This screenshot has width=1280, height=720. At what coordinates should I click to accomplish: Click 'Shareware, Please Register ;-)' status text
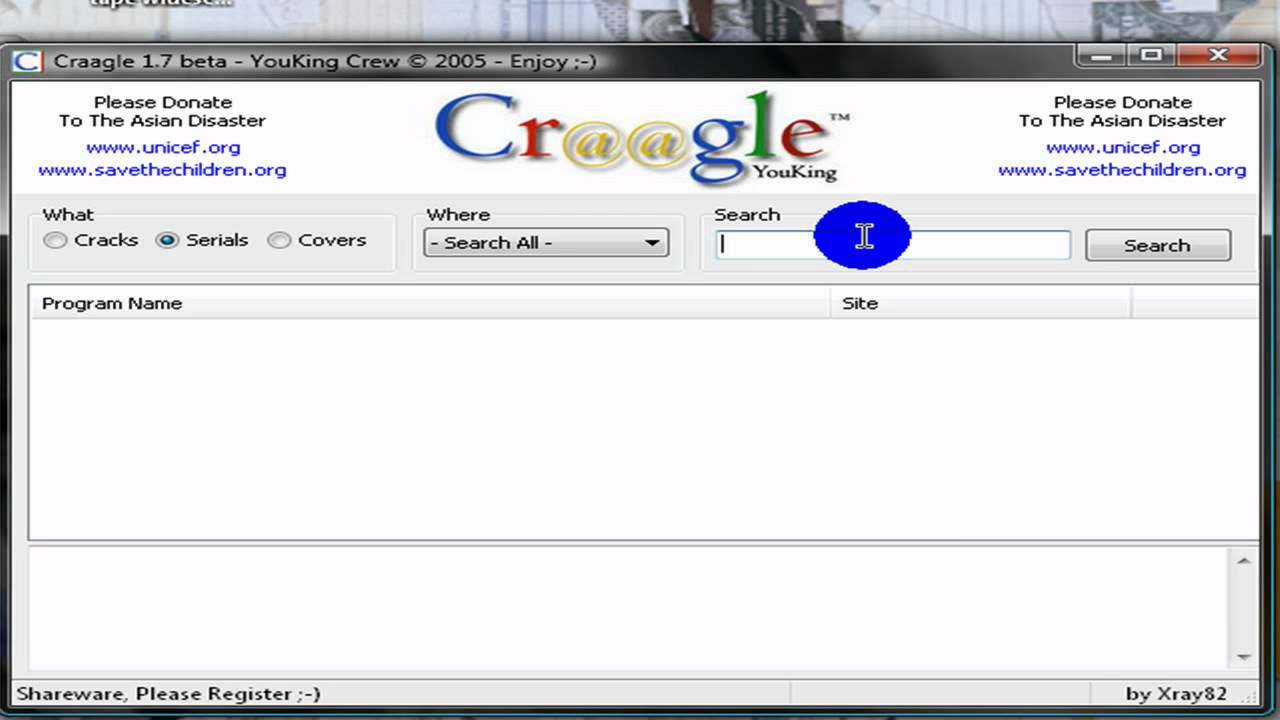click(x=168, y=694)
